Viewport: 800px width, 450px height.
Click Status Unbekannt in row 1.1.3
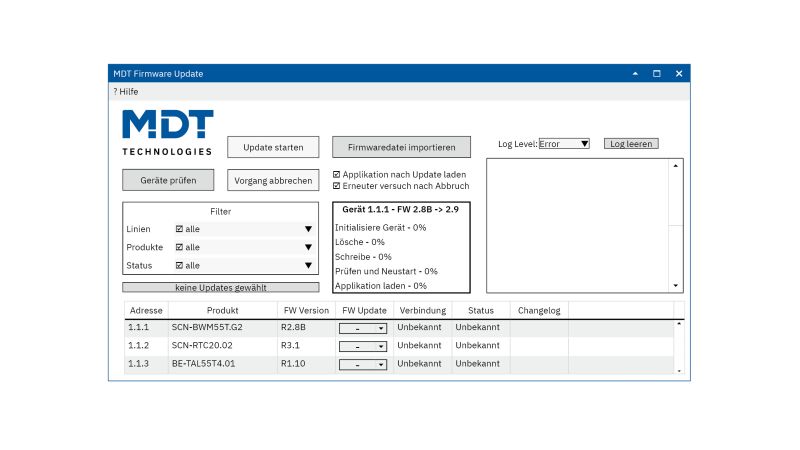click(x=478, y=364)
